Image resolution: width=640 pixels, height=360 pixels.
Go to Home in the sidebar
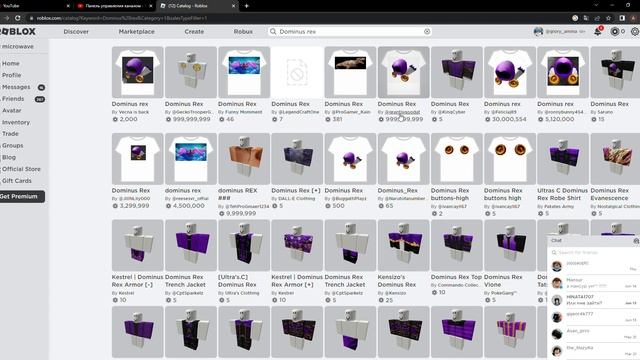tap(11, 63)
